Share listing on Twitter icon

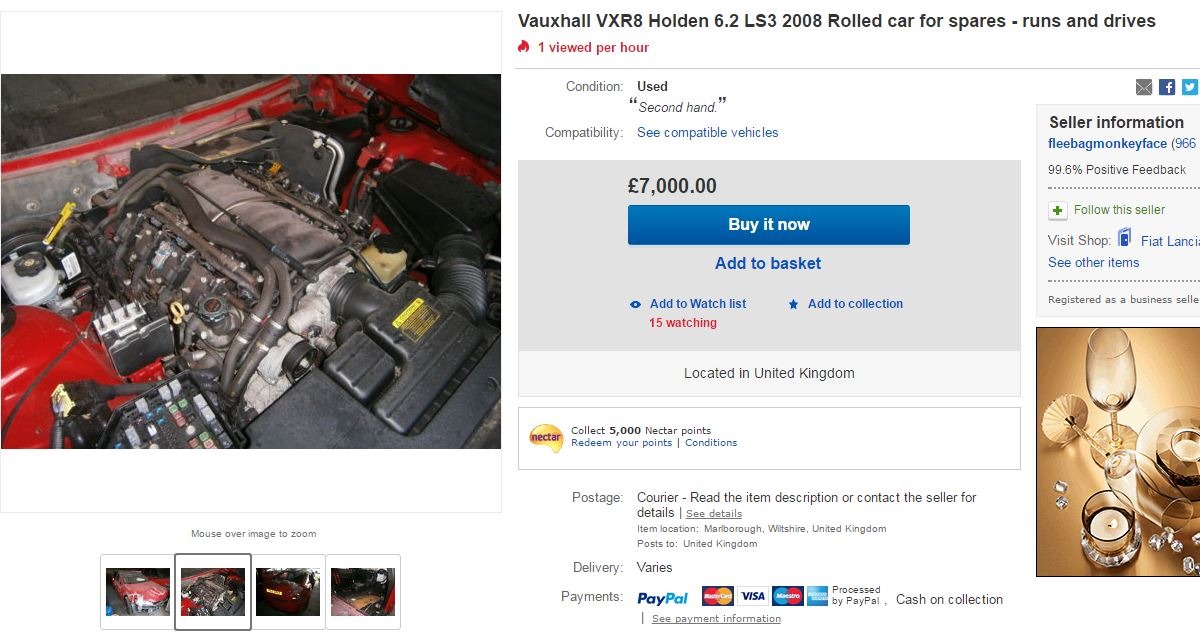pos(1189,87)
